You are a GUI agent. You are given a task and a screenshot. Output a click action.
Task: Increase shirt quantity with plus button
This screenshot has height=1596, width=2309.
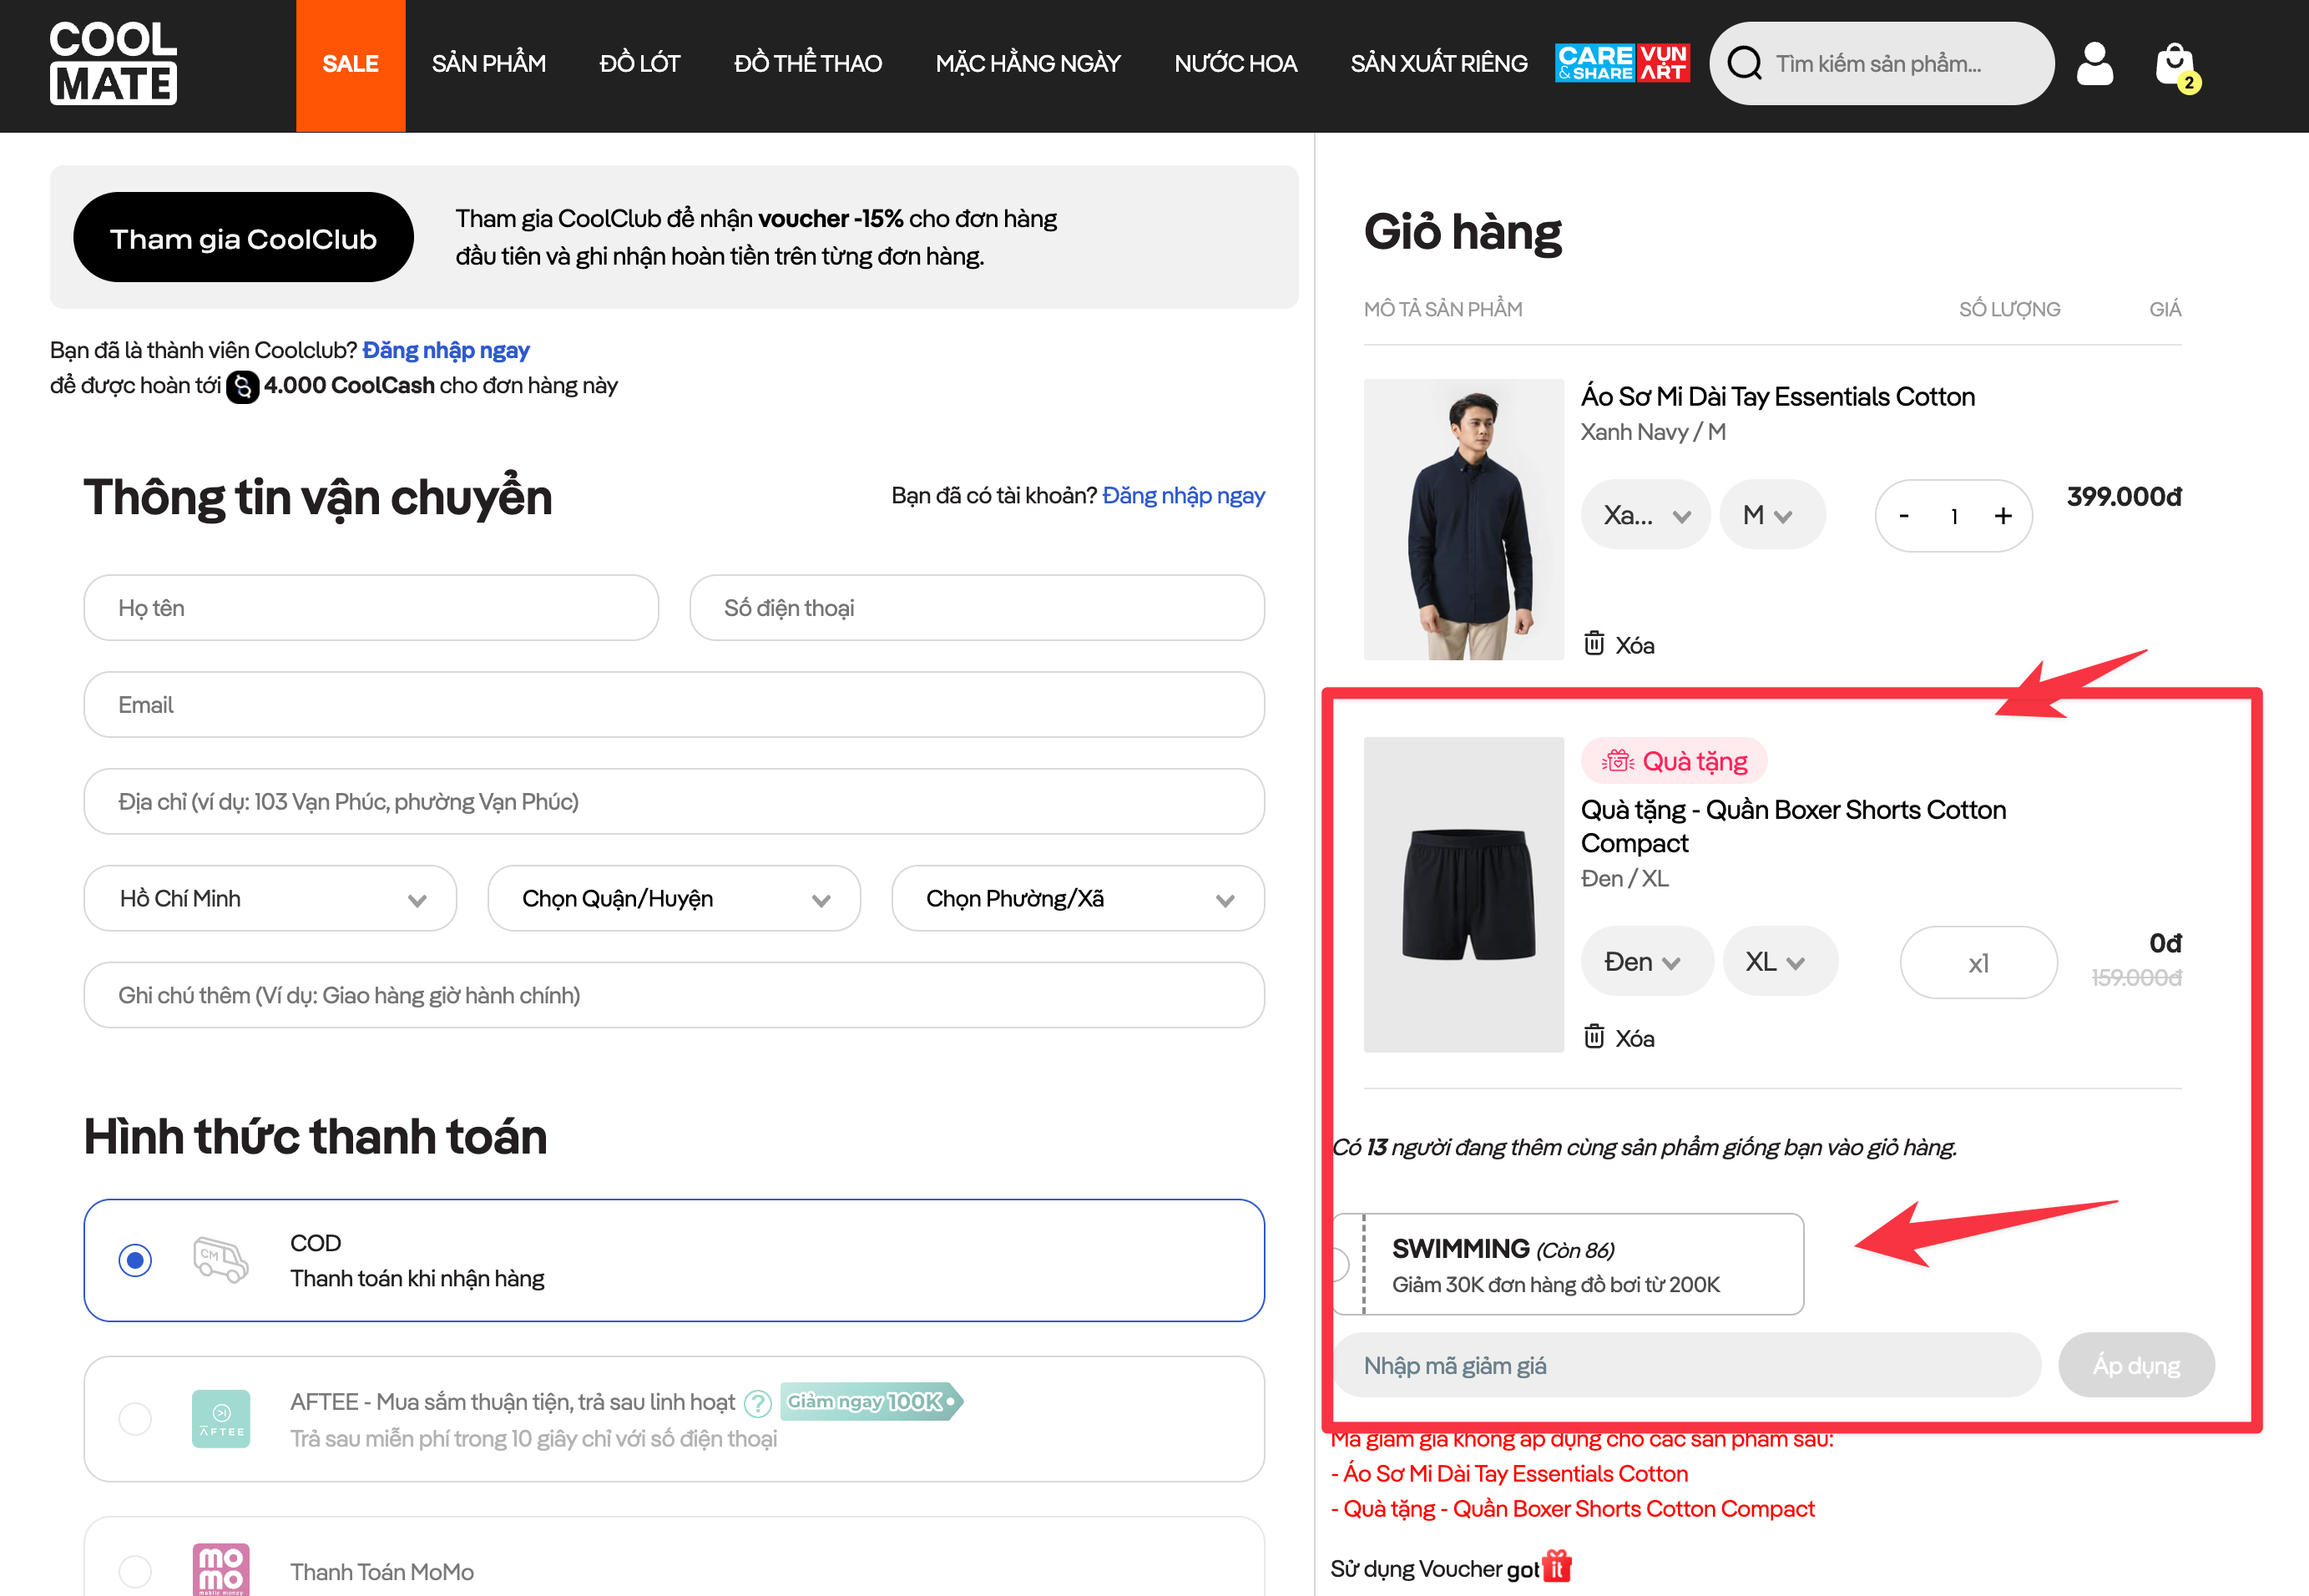2003,516
